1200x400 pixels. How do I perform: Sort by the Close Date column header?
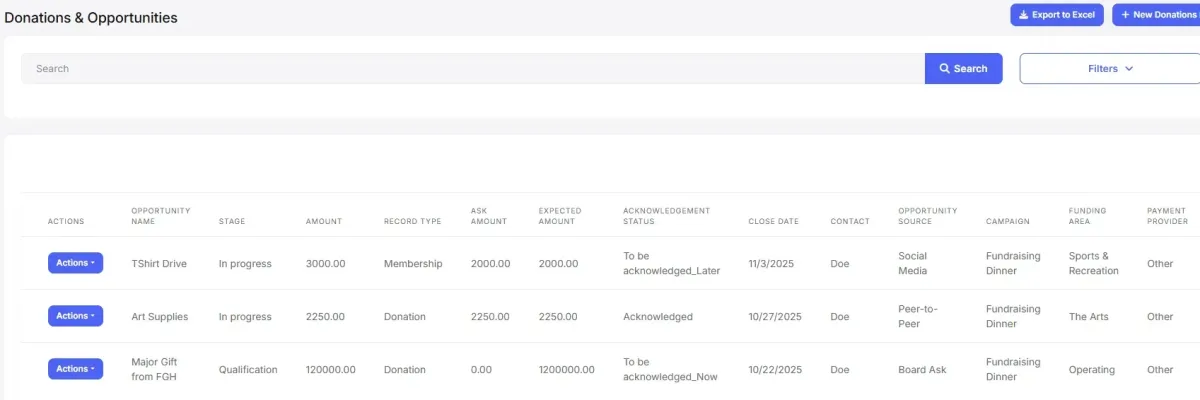(x=773, y=222)
